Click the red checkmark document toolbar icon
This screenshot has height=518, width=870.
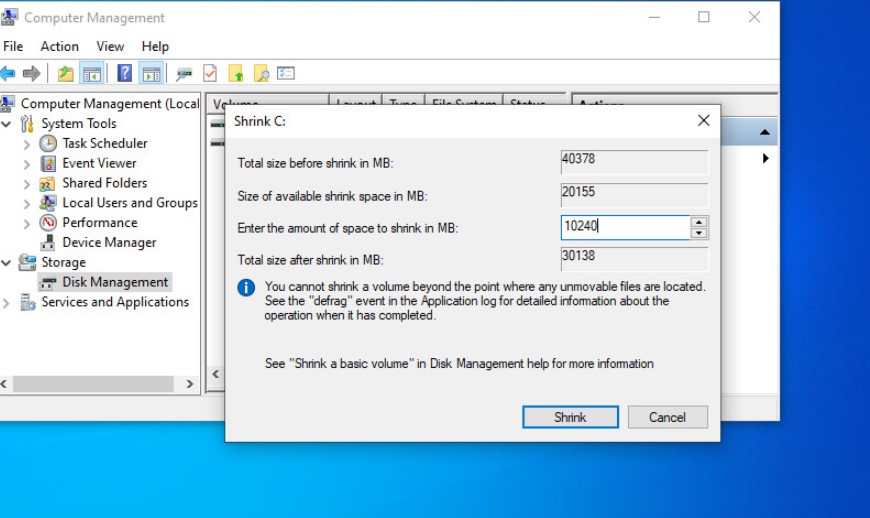210,73
